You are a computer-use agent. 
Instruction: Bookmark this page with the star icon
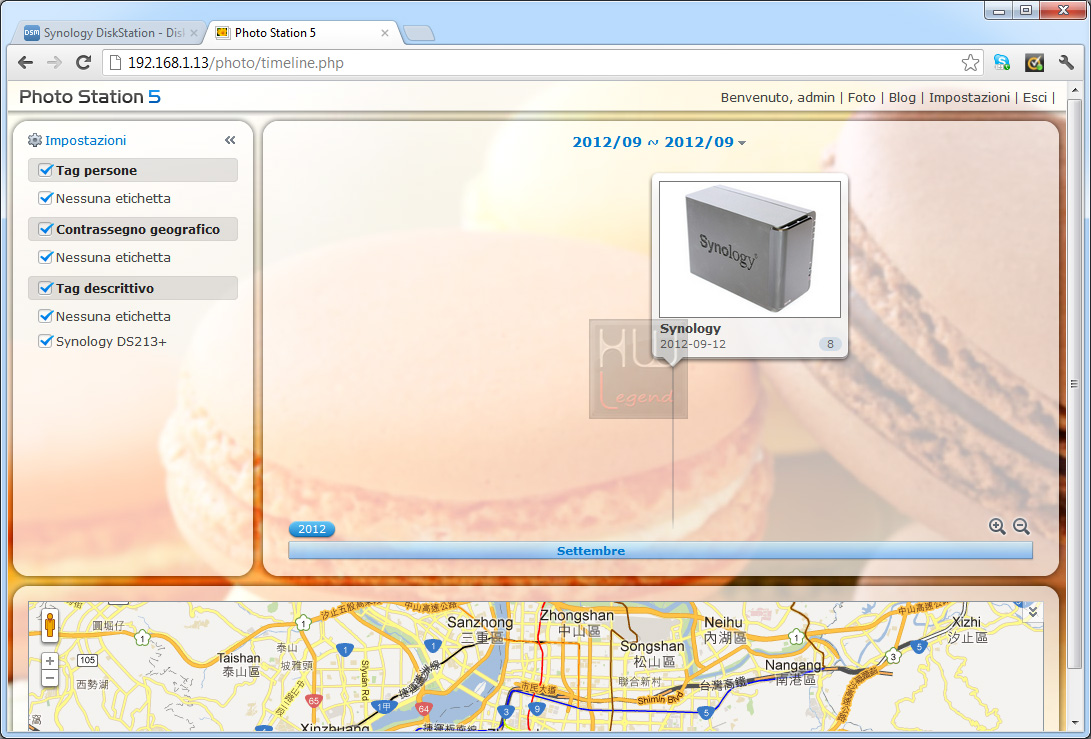(970, 63)
